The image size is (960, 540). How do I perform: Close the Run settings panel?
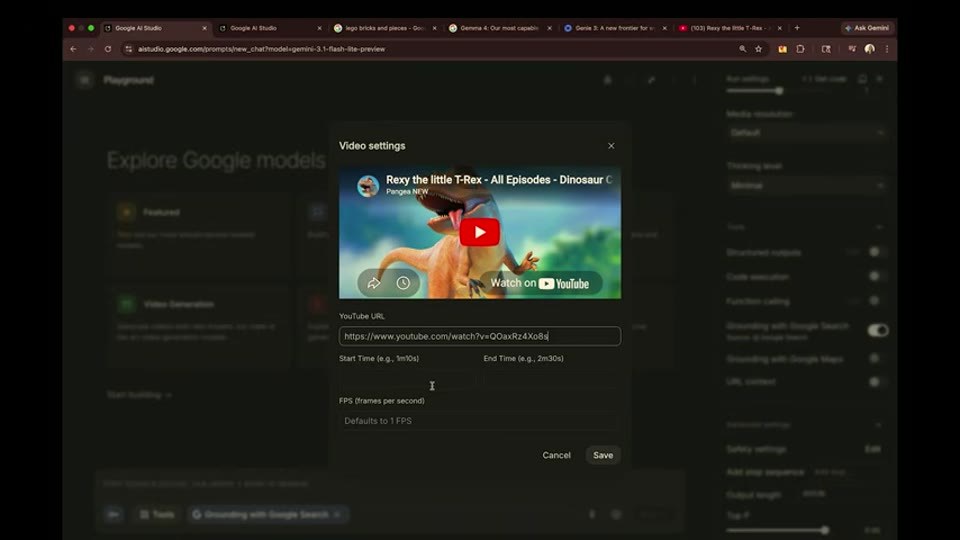click(879, 78)
